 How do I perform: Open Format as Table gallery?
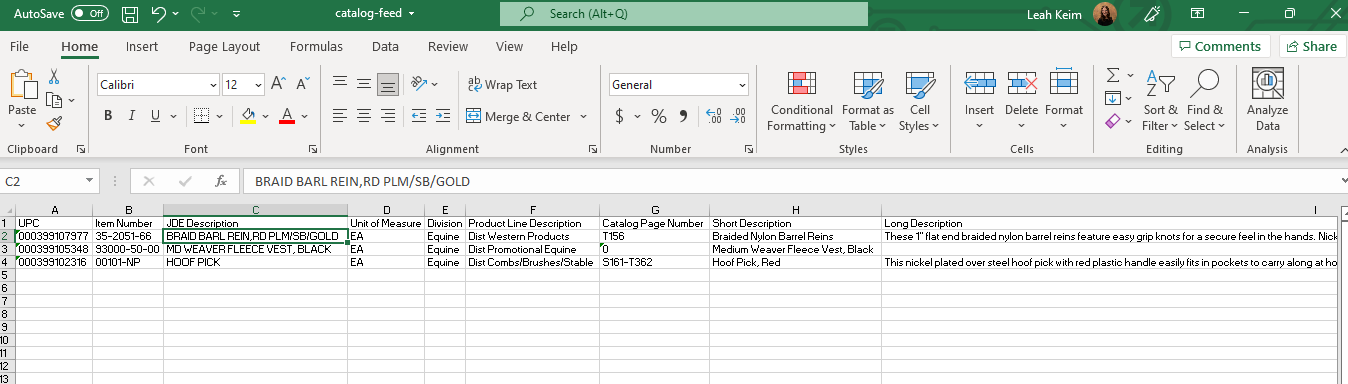pyautogui.click(x=867, y=102)
